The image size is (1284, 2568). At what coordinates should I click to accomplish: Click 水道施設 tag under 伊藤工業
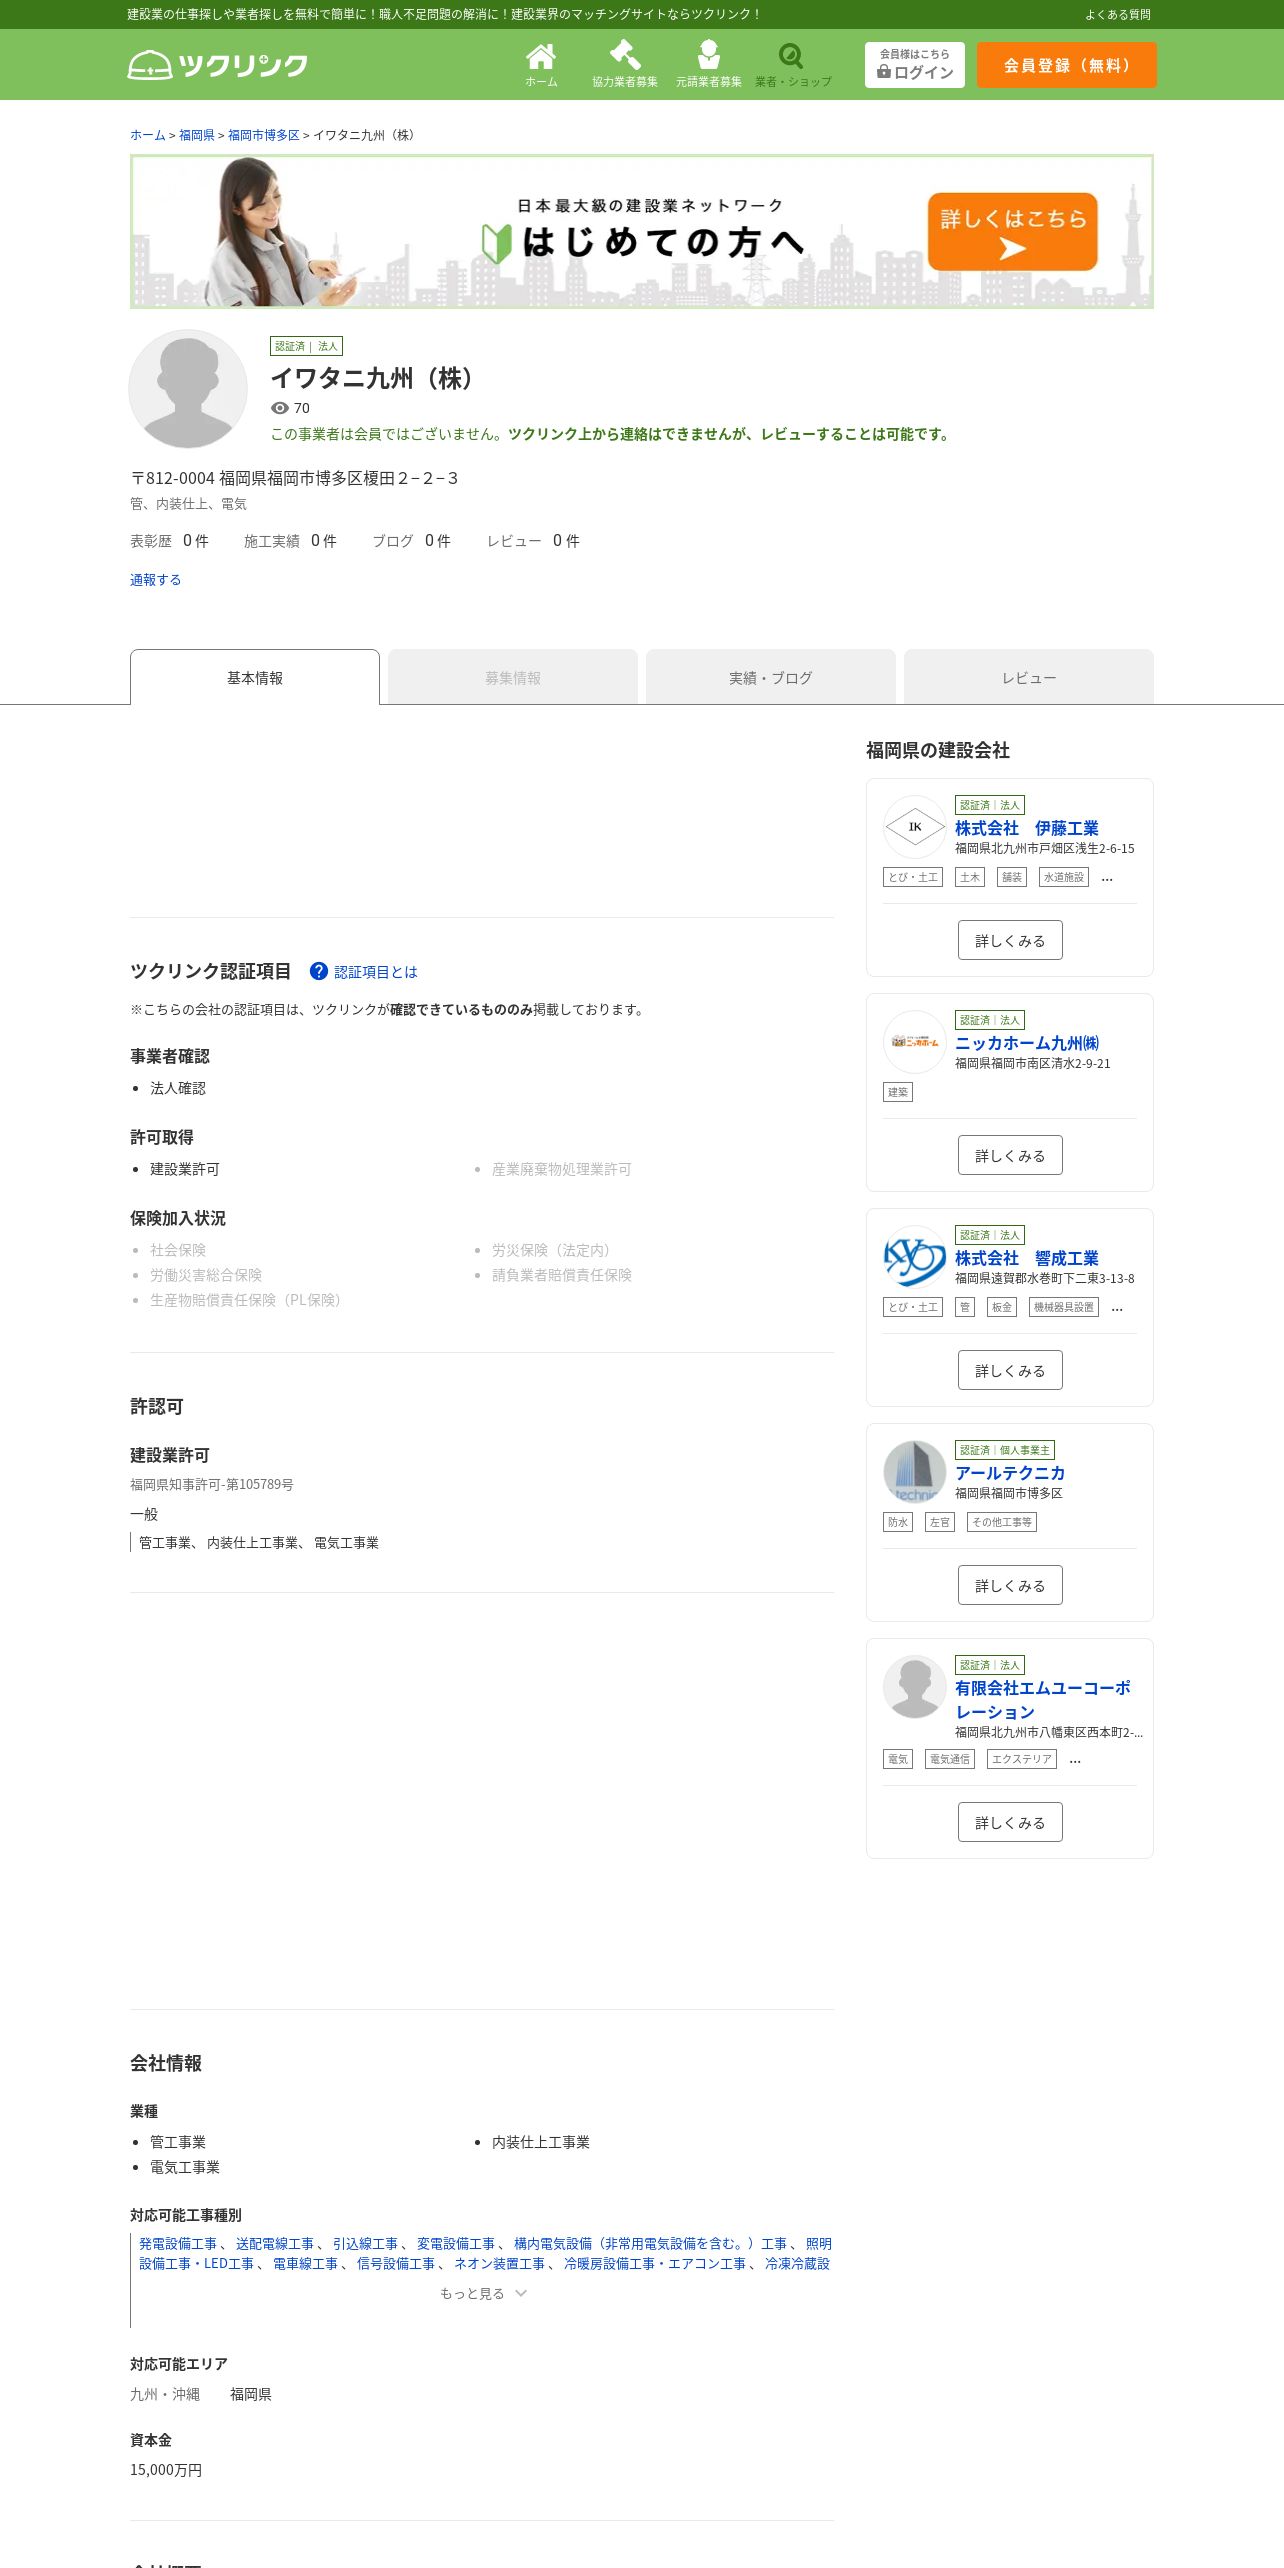1064,877
